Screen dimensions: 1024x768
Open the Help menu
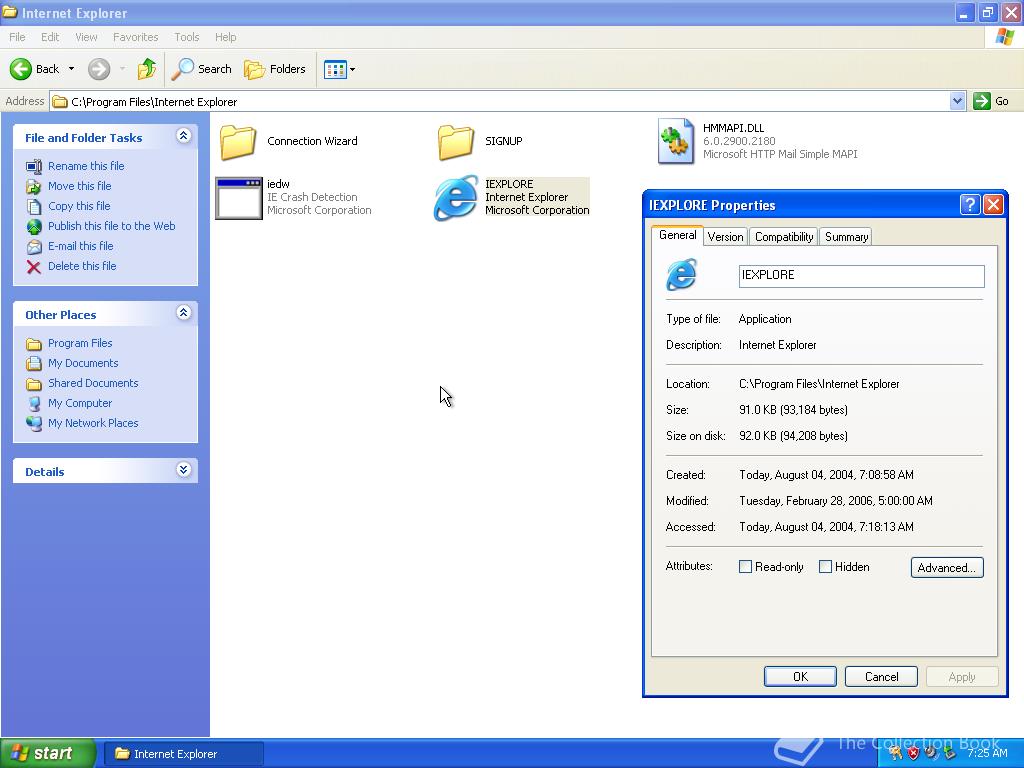click(x=225, y=37)
